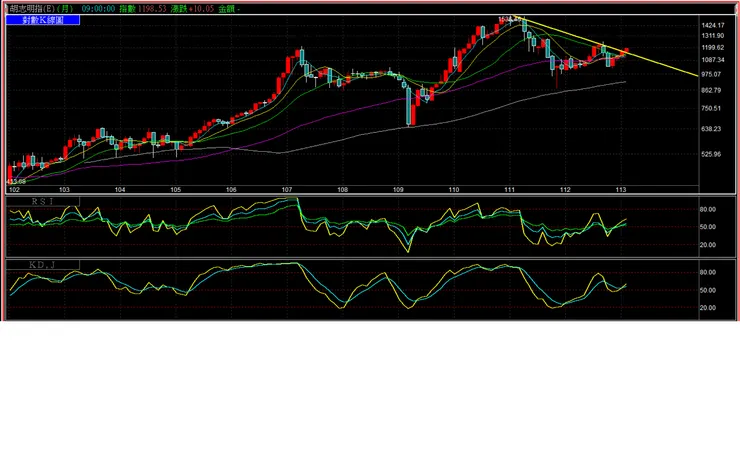Image resolution: width=740 pixels, height=461 pixels.
Task: Click the 胡志明指(E) symbol title
Action: pos(32,8)
